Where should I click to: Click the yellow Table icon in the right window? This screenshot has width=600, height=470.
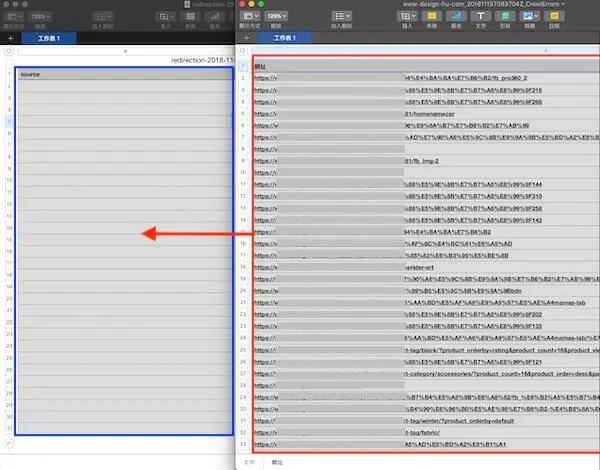click(x=432, y=16)
